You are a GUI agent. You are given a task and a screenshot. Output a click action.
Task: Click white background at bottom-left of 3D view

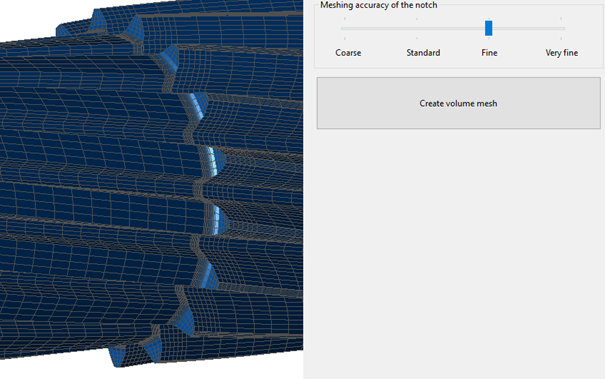[46, 370]
